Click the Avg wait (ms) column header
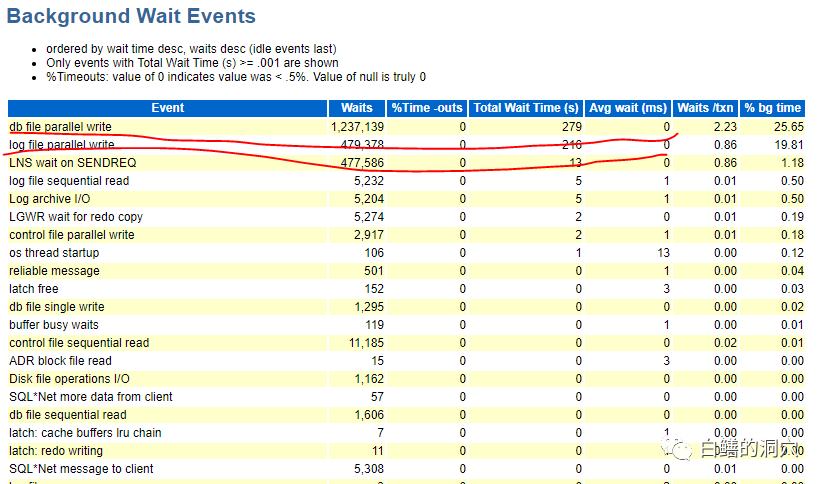This screenshot has width=825, height=484. [627, 108]
